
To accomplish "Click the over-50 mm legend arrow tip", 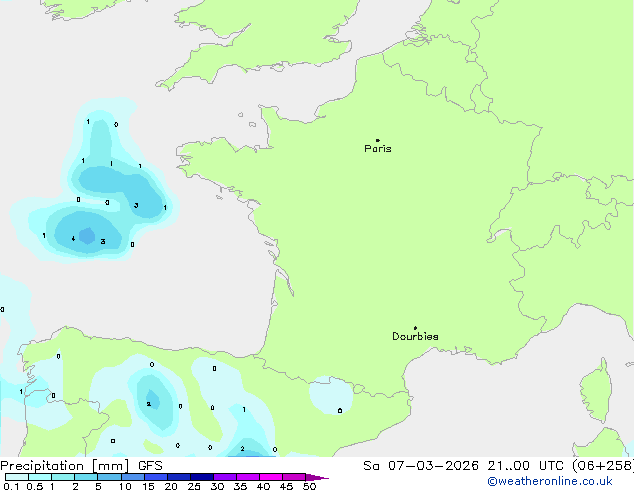I will click(317, 477).
